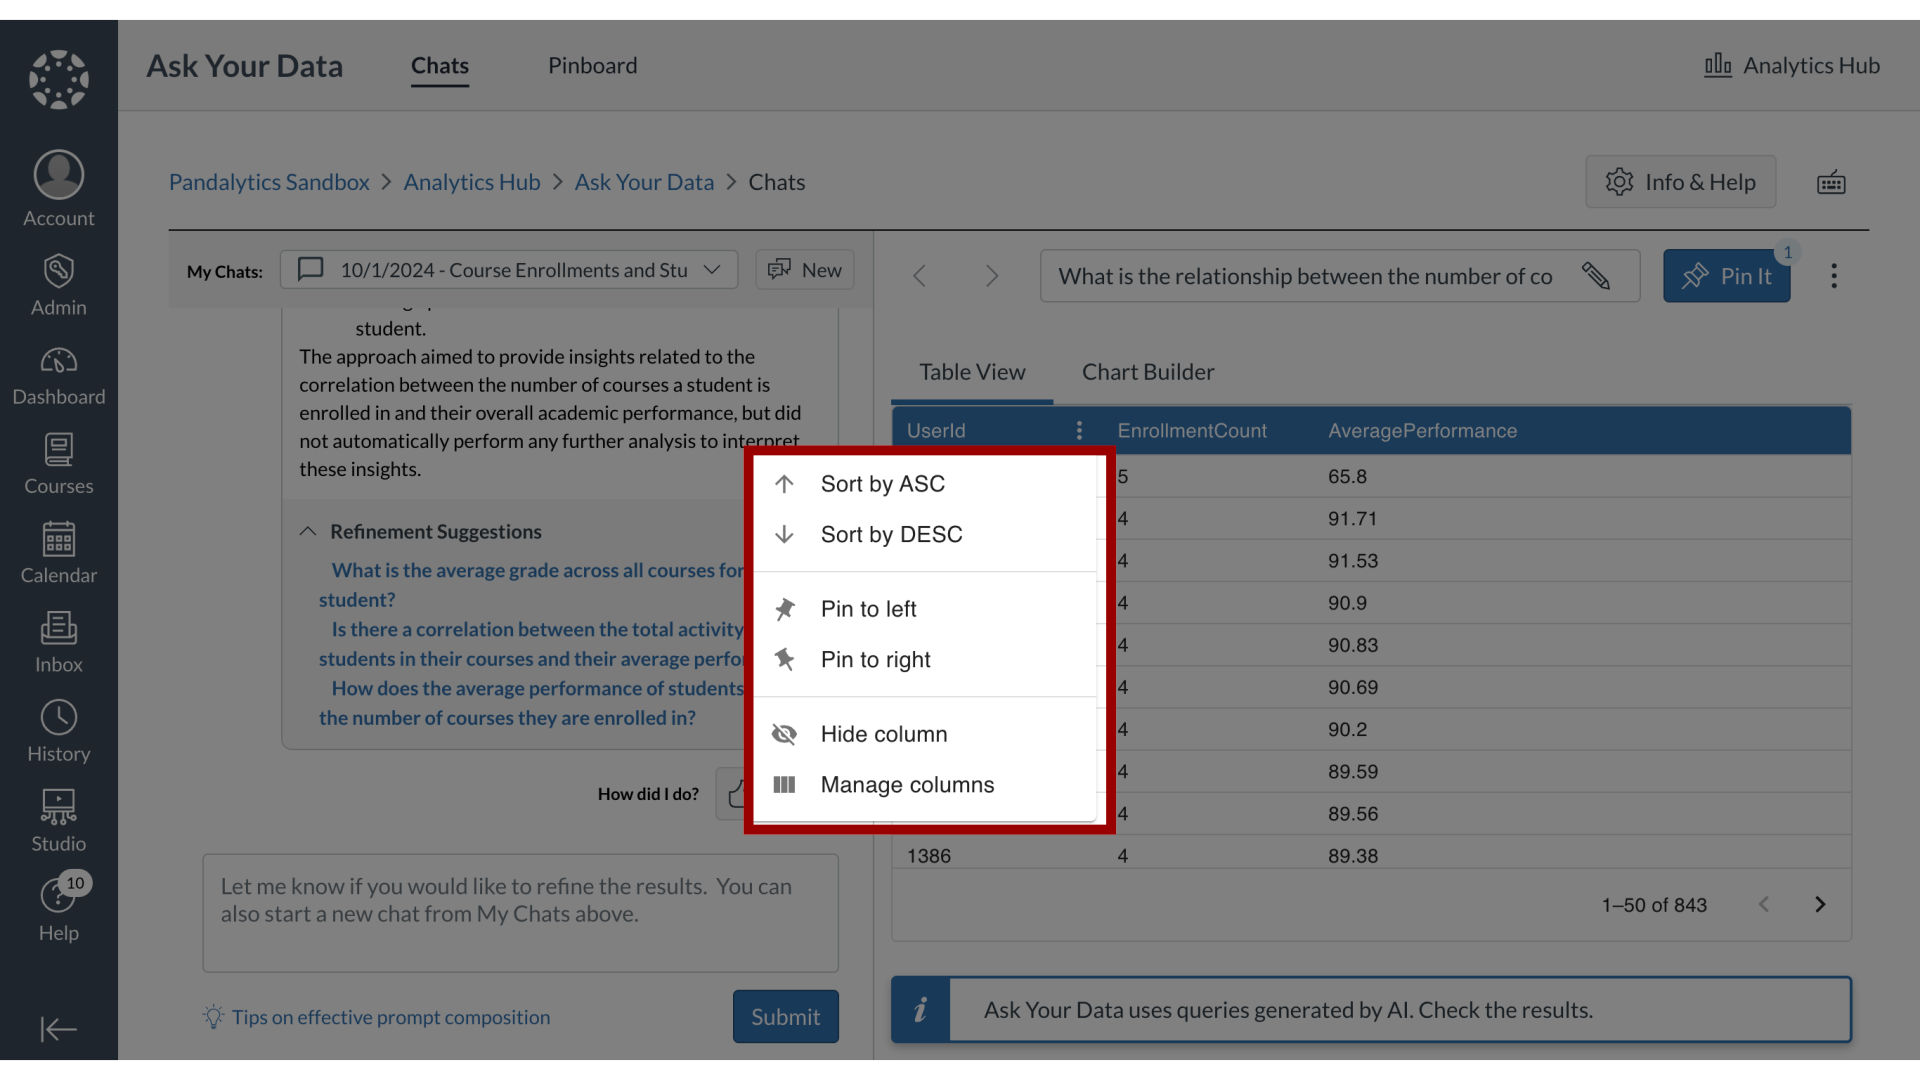Select Sort by DESC

pyautogui.click(x=925, y=535)
